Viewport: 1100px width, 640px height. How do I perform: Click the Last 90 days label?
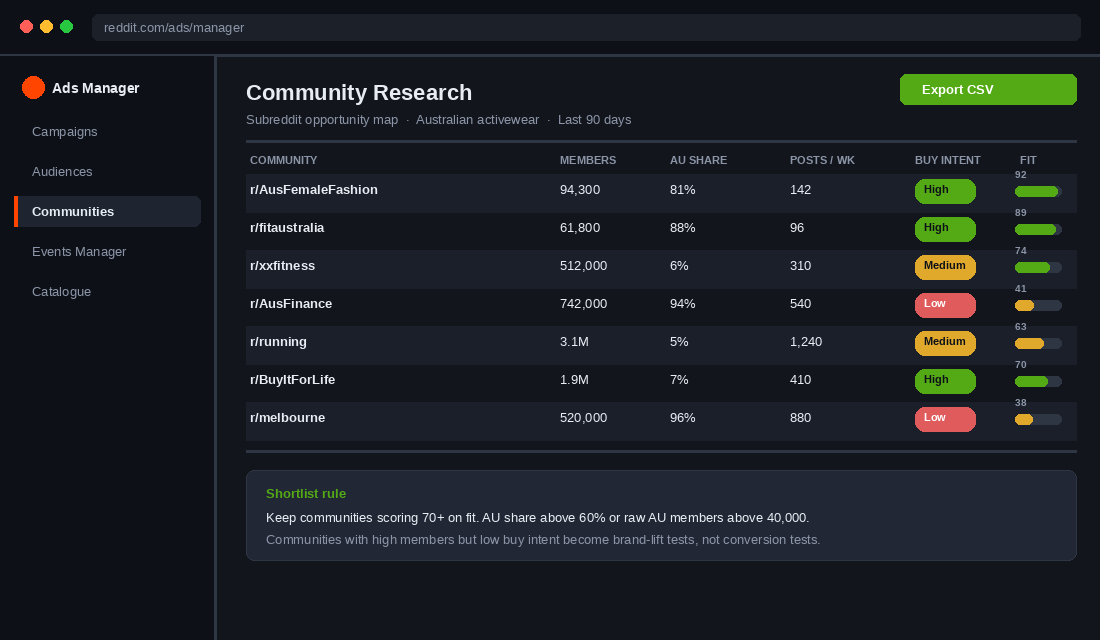594,120
